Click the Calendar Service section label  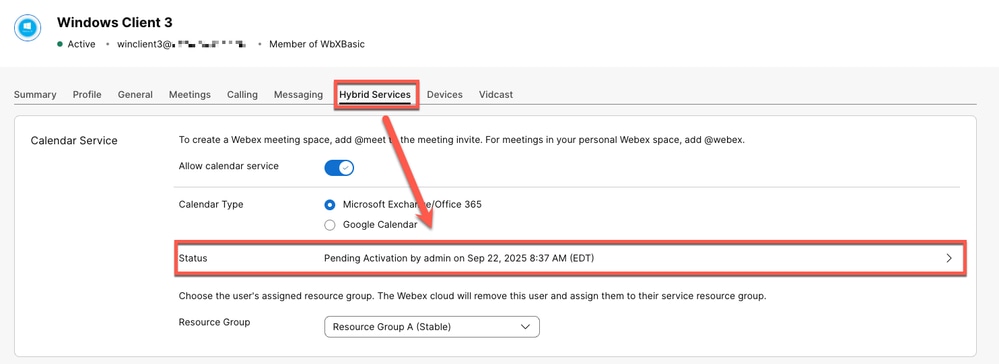point(74,141)
